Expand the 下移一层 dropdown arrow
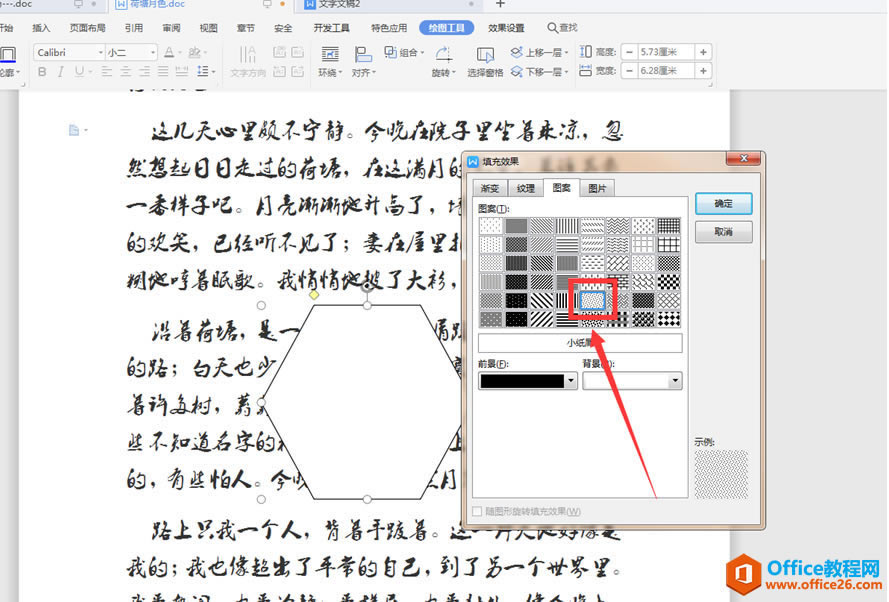Viewport: 889px width, 602px height. tap(566, 72)
